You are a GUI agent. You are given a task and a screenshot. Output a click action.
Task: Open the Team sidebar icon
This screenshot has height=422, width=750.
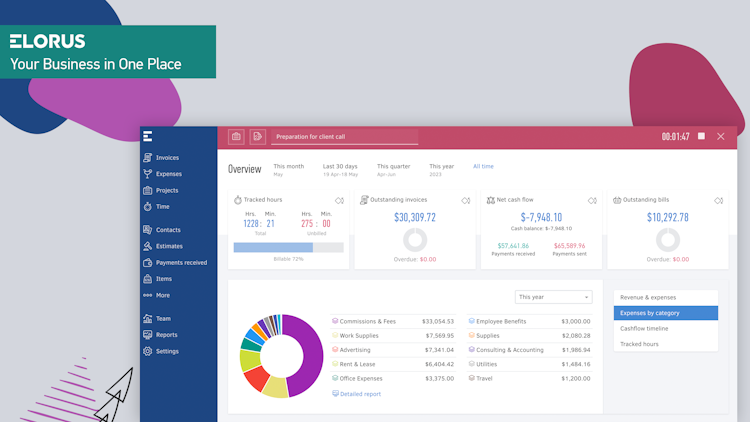(148, 318)
